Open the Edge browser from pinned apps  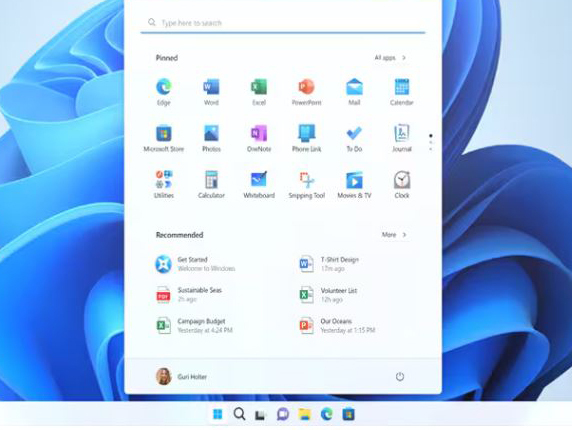[164, 92]
